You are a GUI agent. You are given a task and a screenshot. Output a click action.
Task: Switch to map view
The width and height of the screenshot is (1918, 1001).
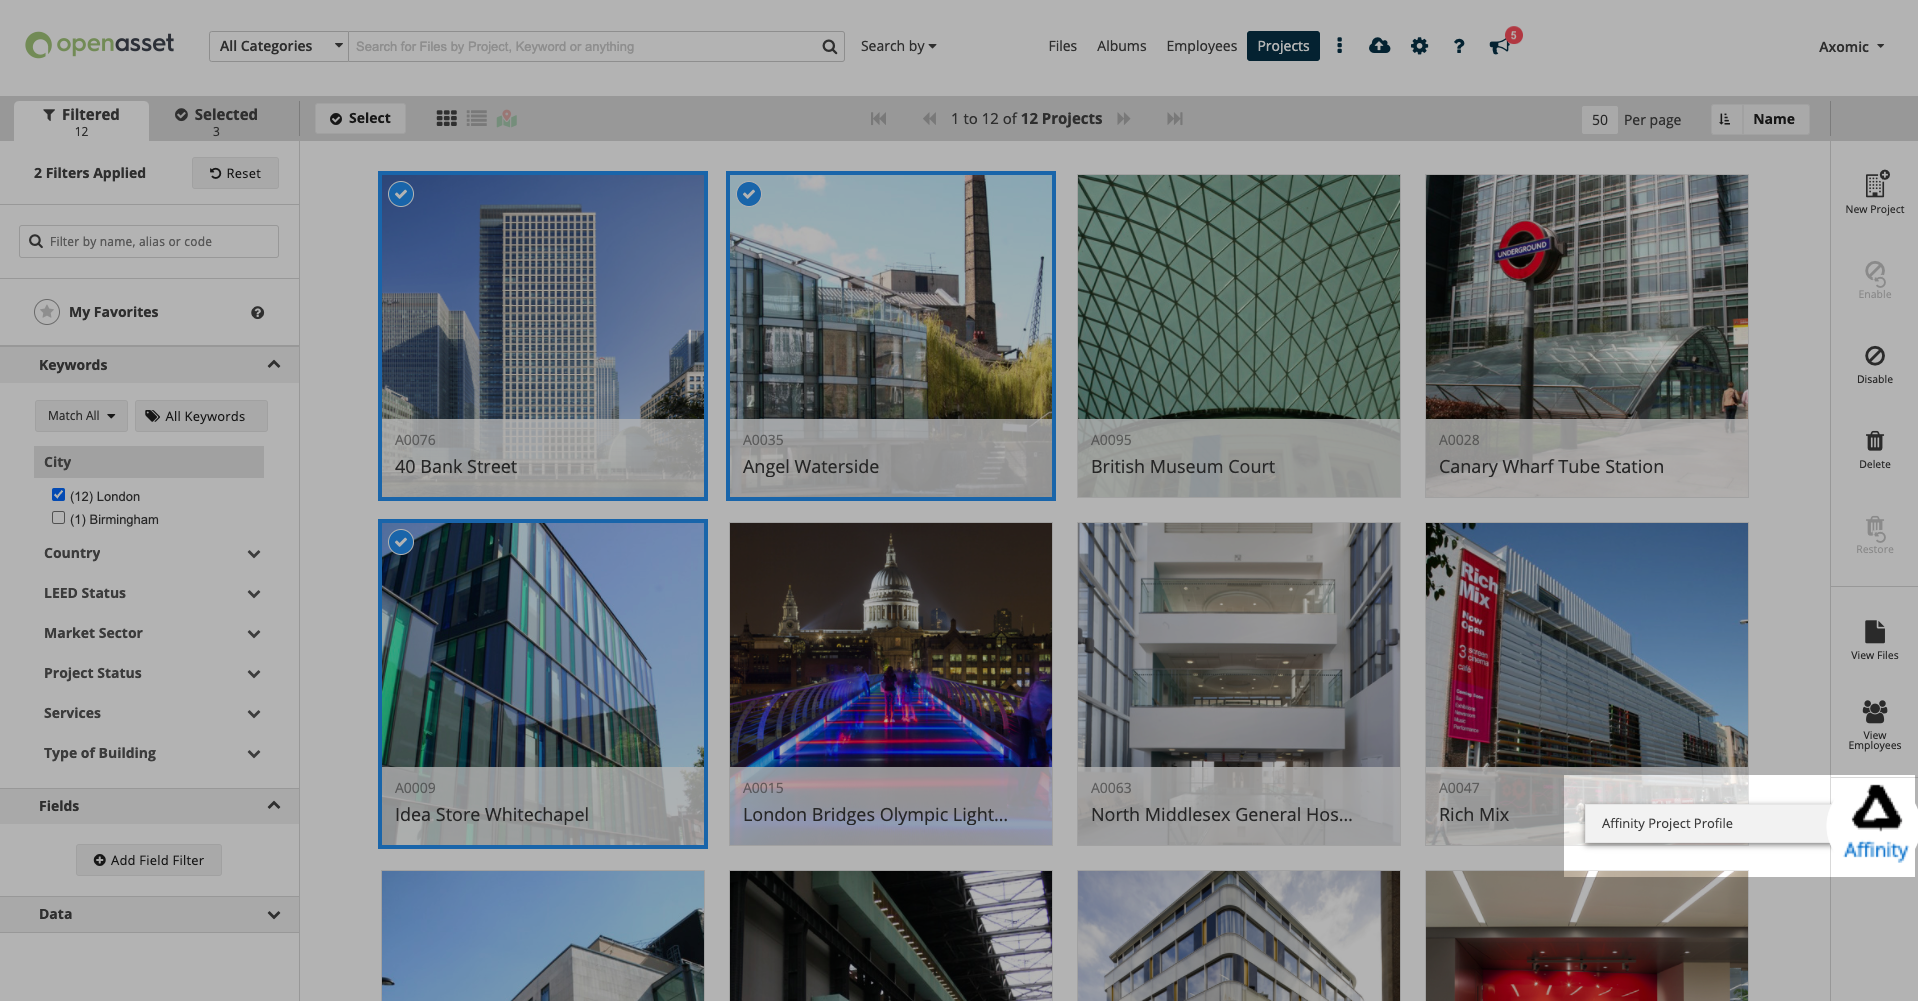507,119
